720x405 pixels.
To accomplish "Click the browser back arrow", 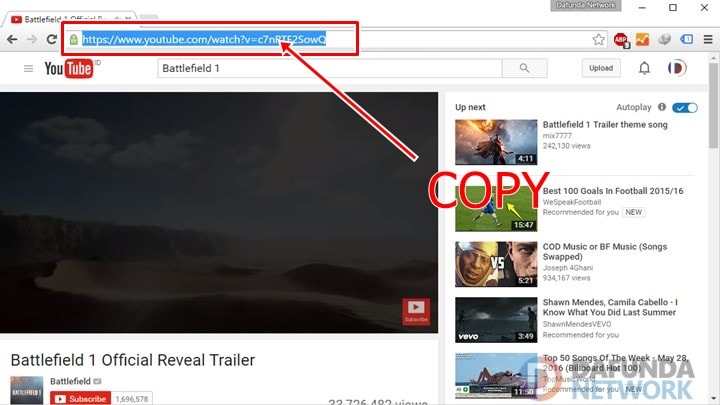I will (12, 40).
